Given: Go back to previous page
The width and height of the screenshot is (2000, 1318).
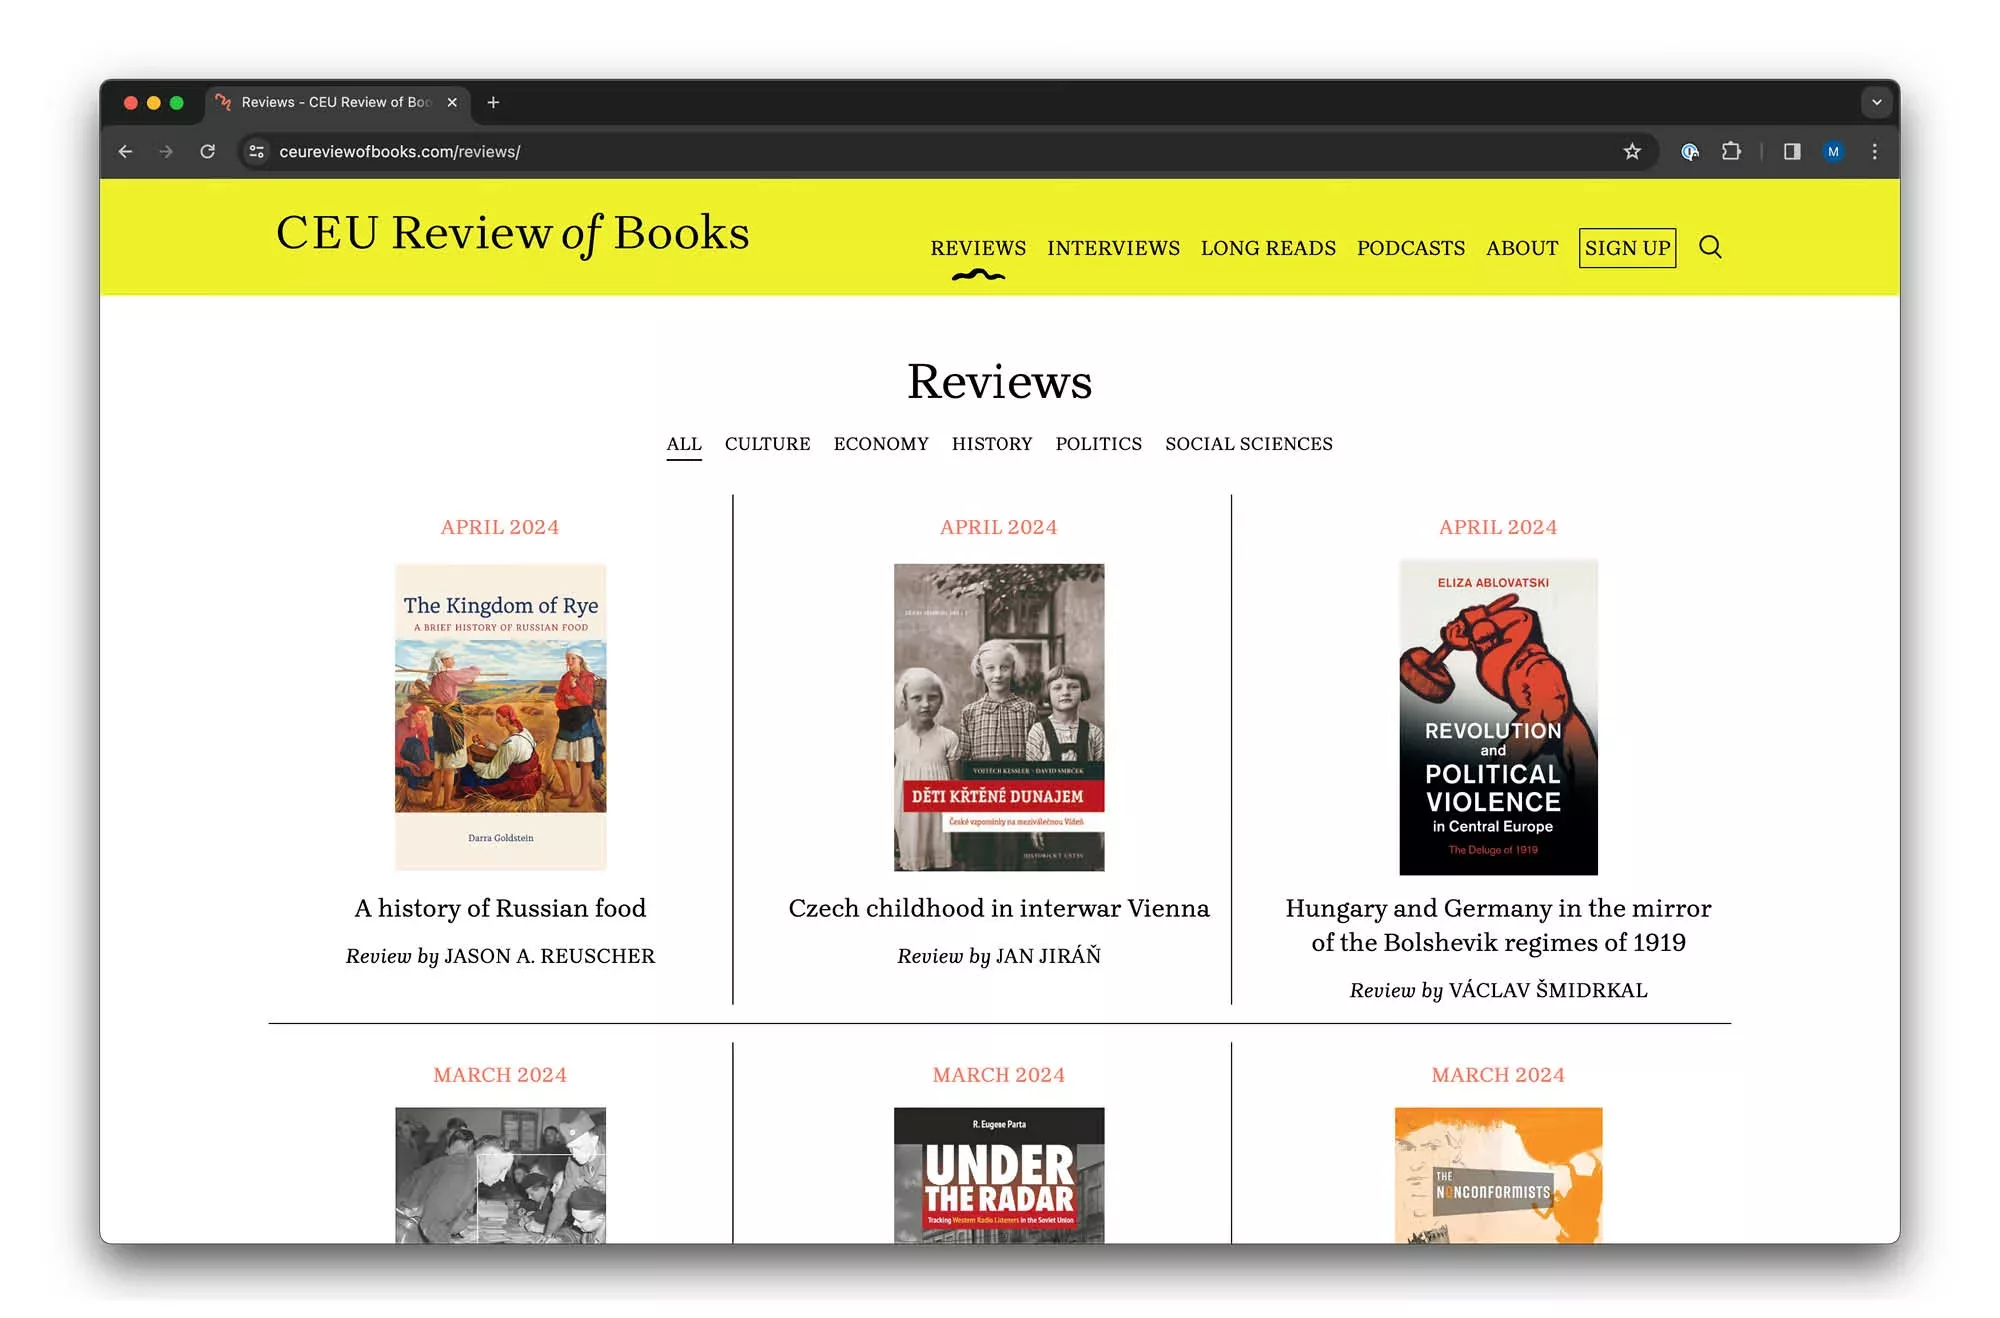Looking at the screenshot, I should (126, 151).
